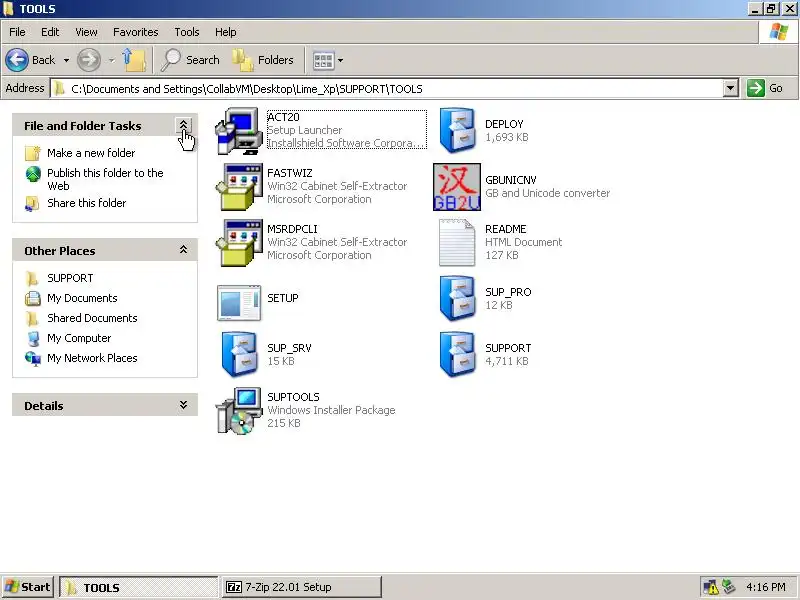Open the Tools menu

click(187, 32)
